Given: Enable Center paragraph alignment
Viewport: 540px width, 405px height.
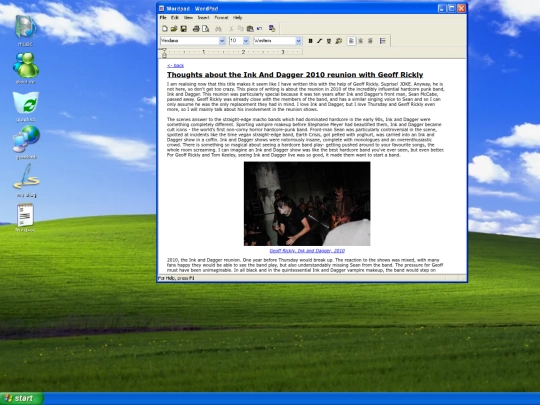Looking at the screenshot, I should 361,41.
